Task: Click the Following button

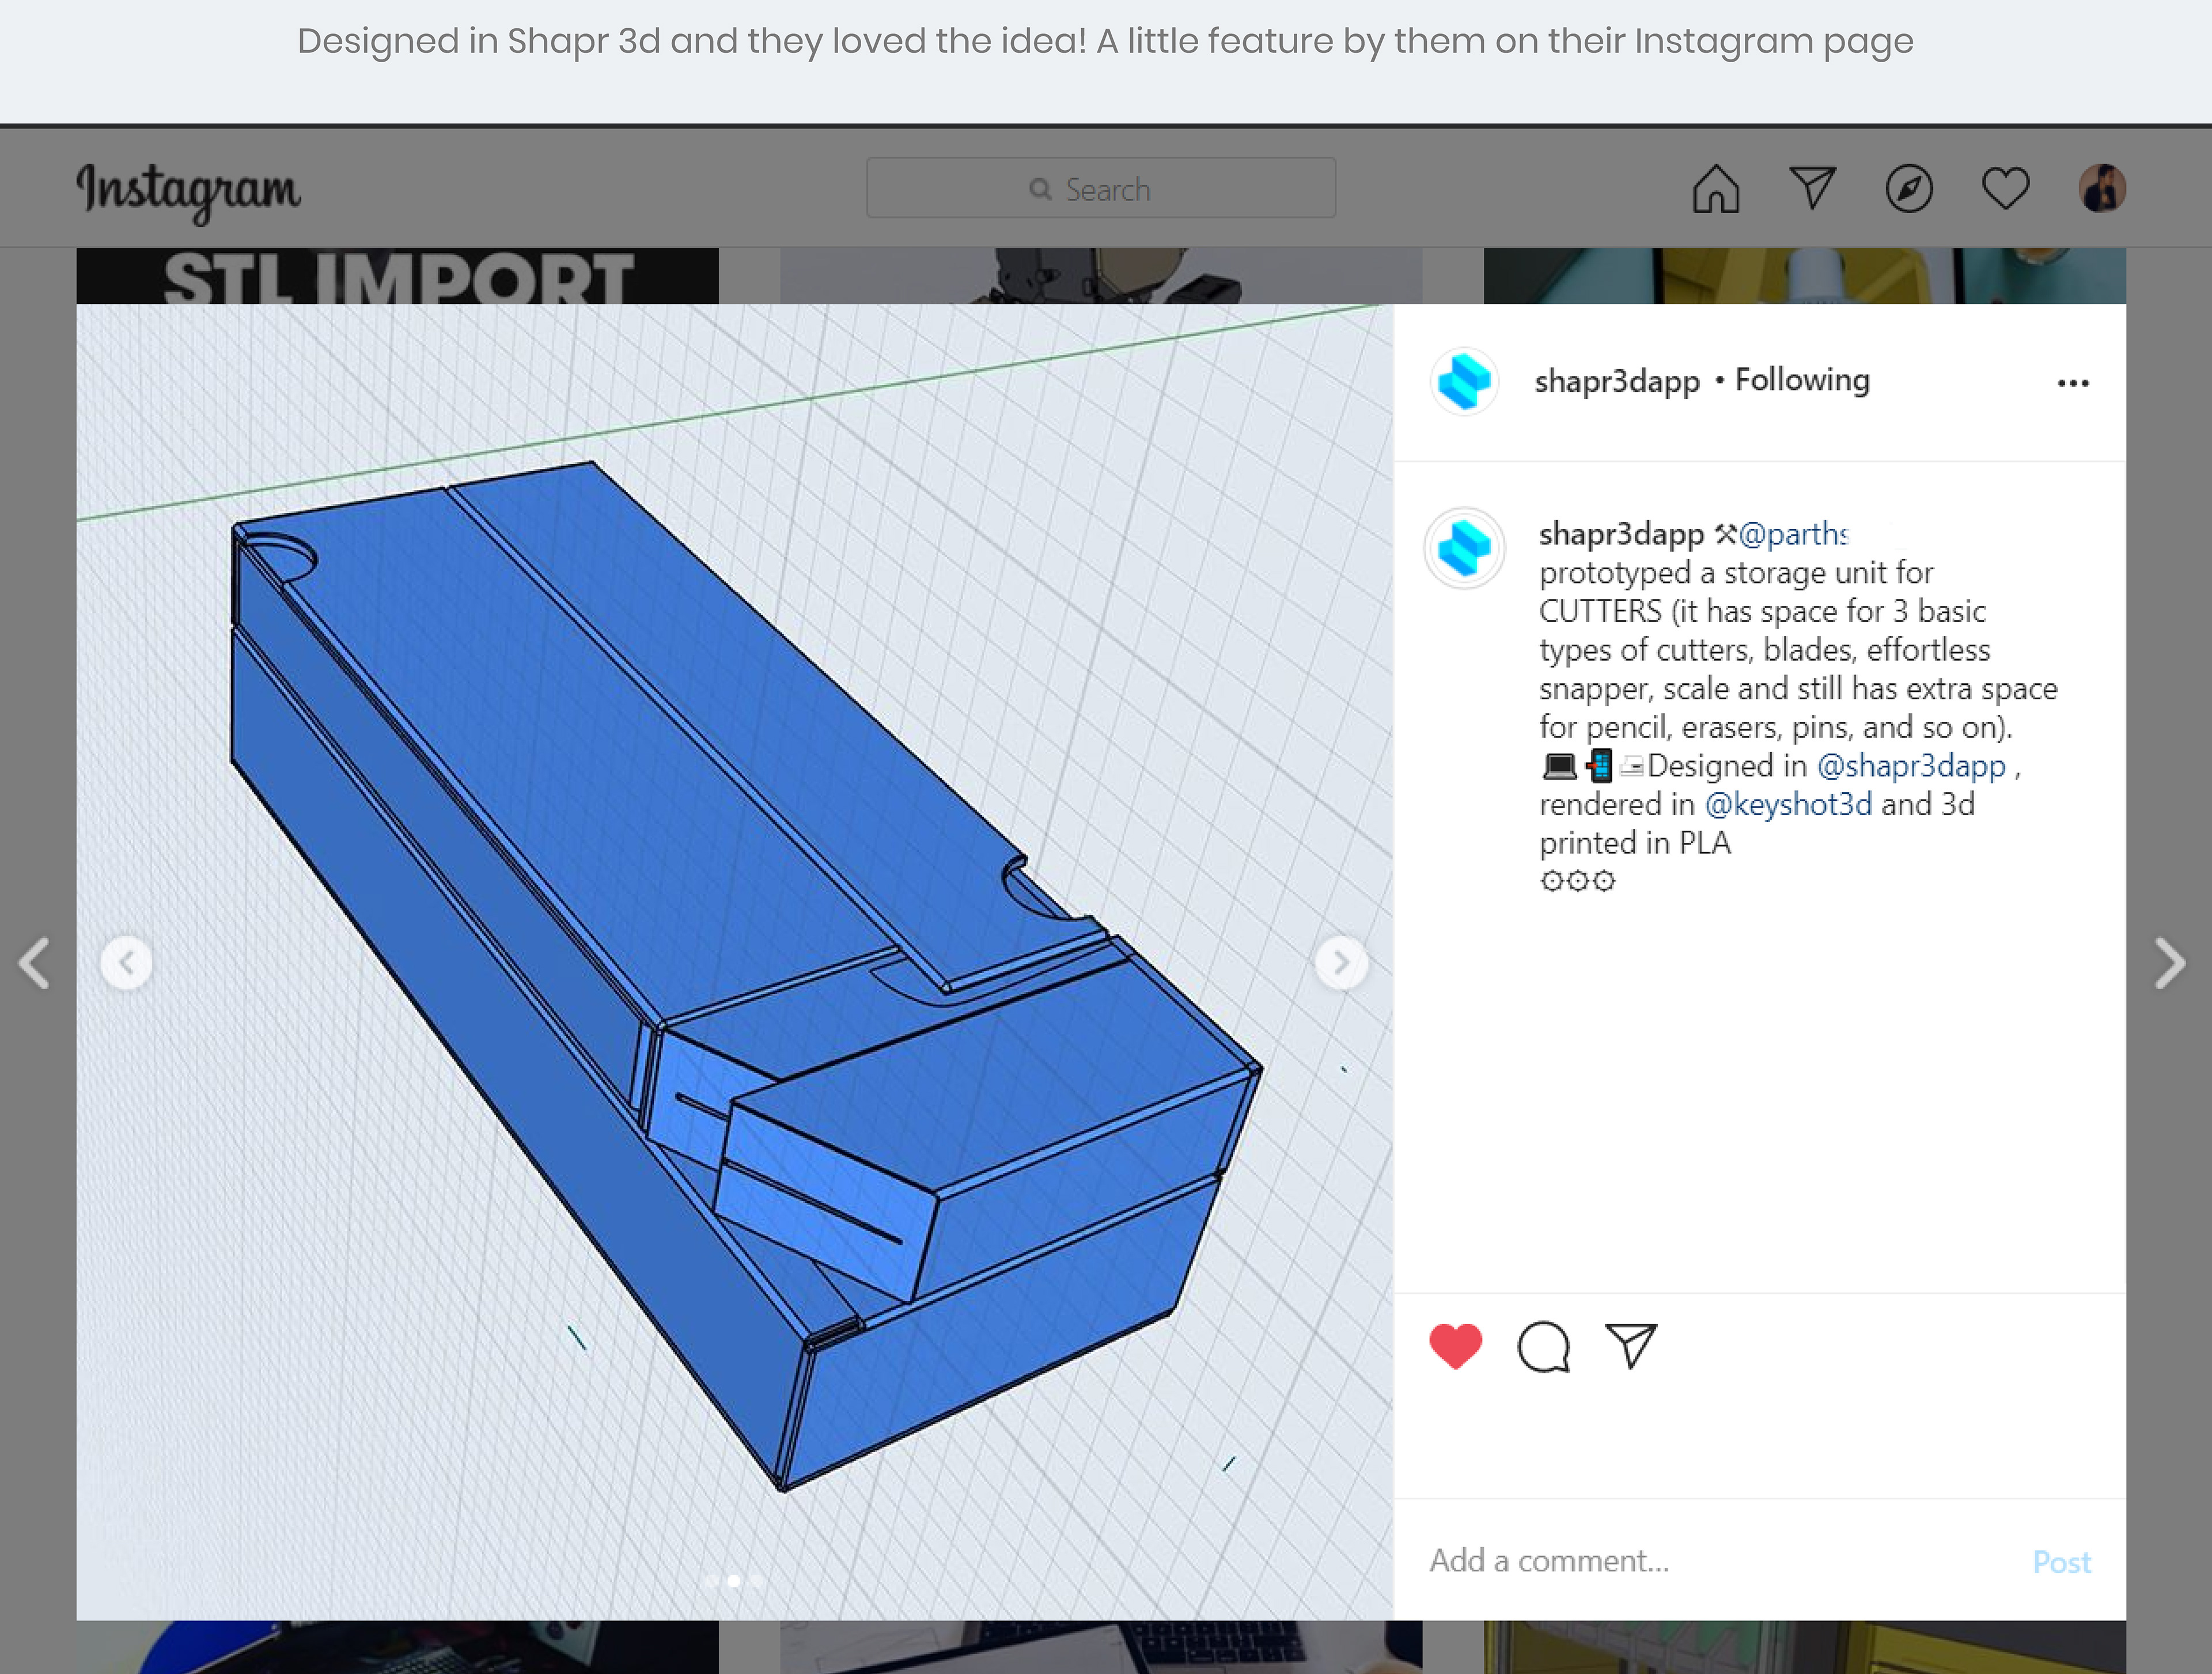Action: tap(1802, 380)
